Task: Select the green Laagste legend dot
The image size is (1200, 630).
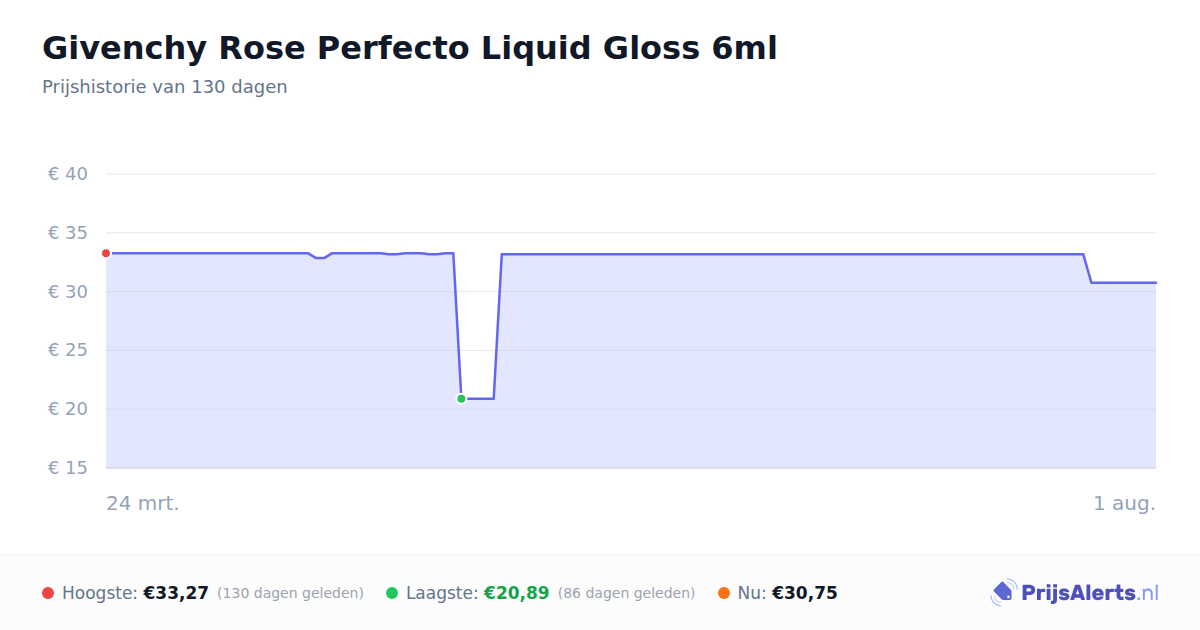Action: coord(392,593)
